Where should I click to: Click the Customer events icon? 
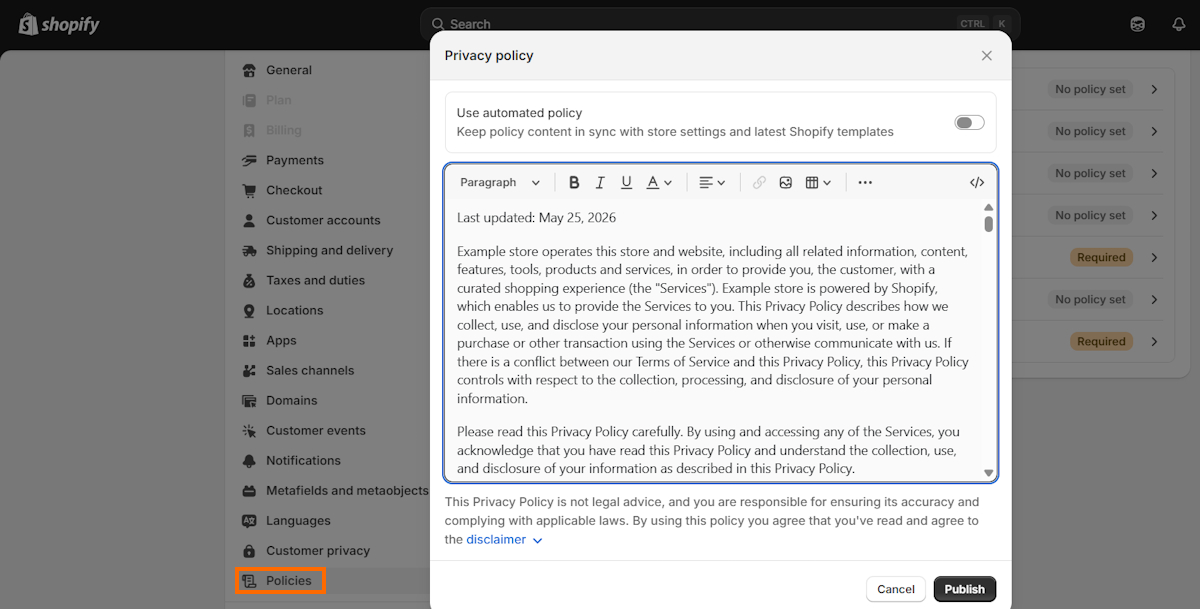pos(249,431)
